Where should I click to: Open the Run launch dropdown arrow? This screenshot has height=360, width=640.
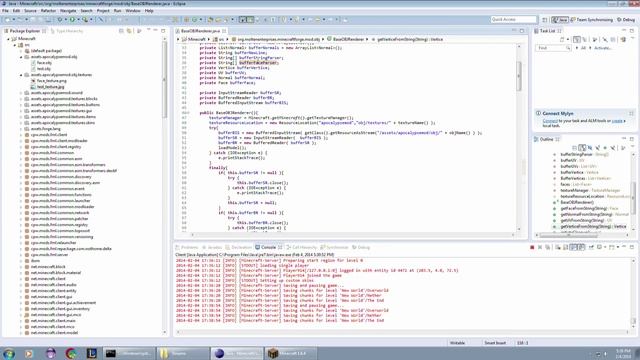(x=78, y=20)
